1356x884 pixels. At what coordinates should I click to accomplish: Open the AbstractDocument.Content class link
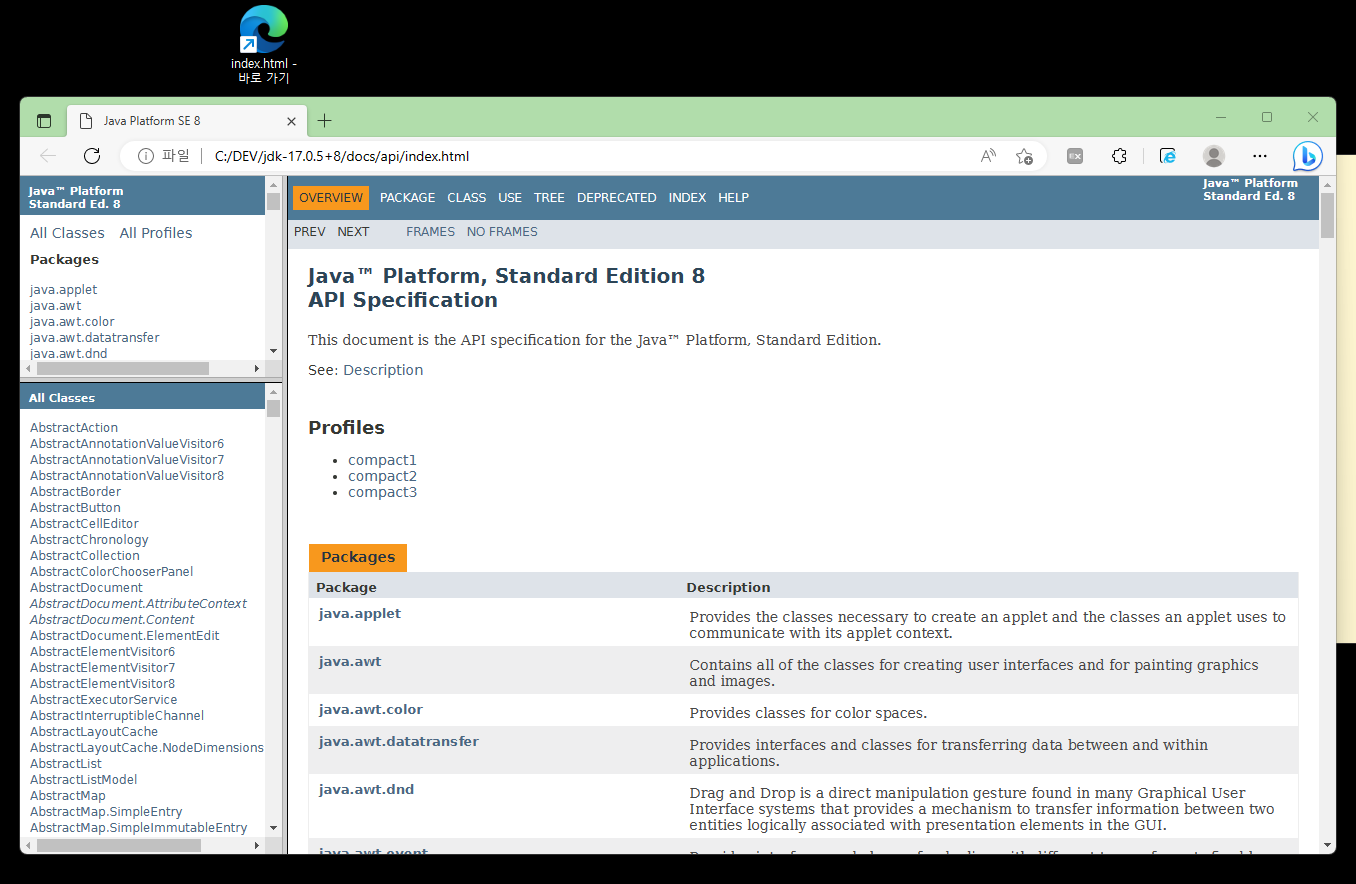click(x=112, y=620)
